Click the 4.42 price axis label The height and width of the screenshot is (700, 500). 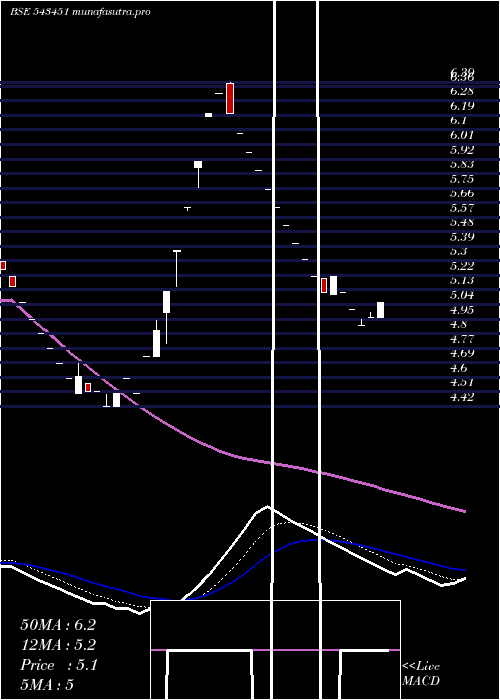[x=462, y=396]
